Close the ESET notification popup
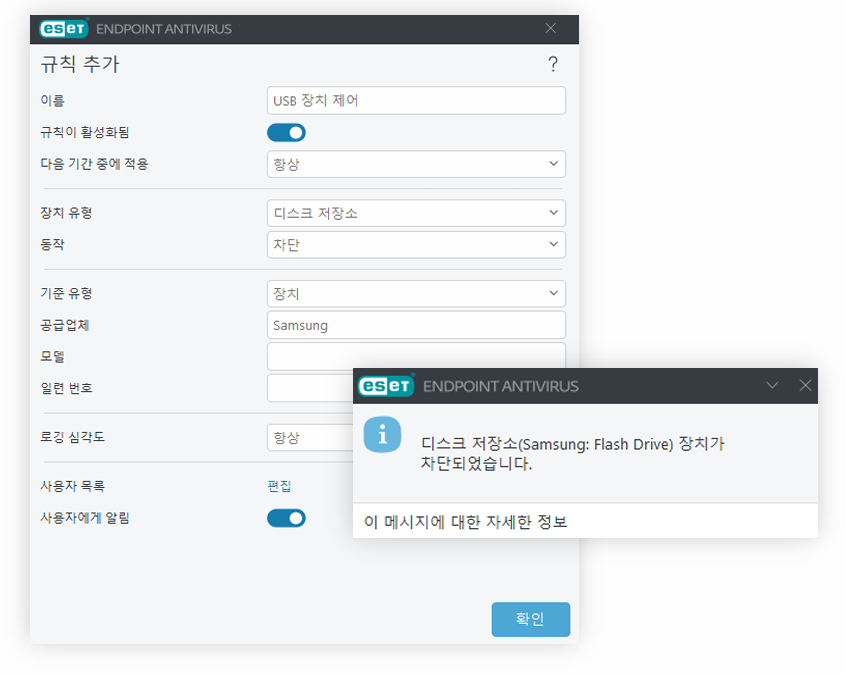The height and width of the screenshot is (675, 845). pyautogui.click(x=805, y=385)
